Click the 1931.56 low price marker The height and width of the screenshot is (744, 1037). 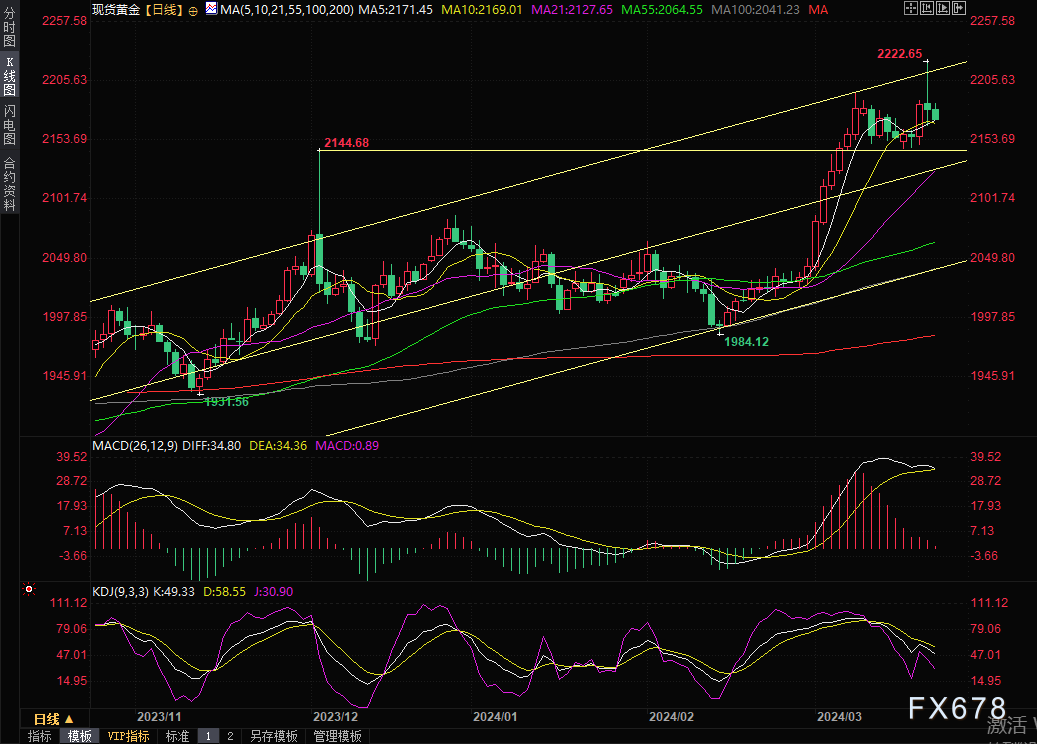tap(226, 401)
